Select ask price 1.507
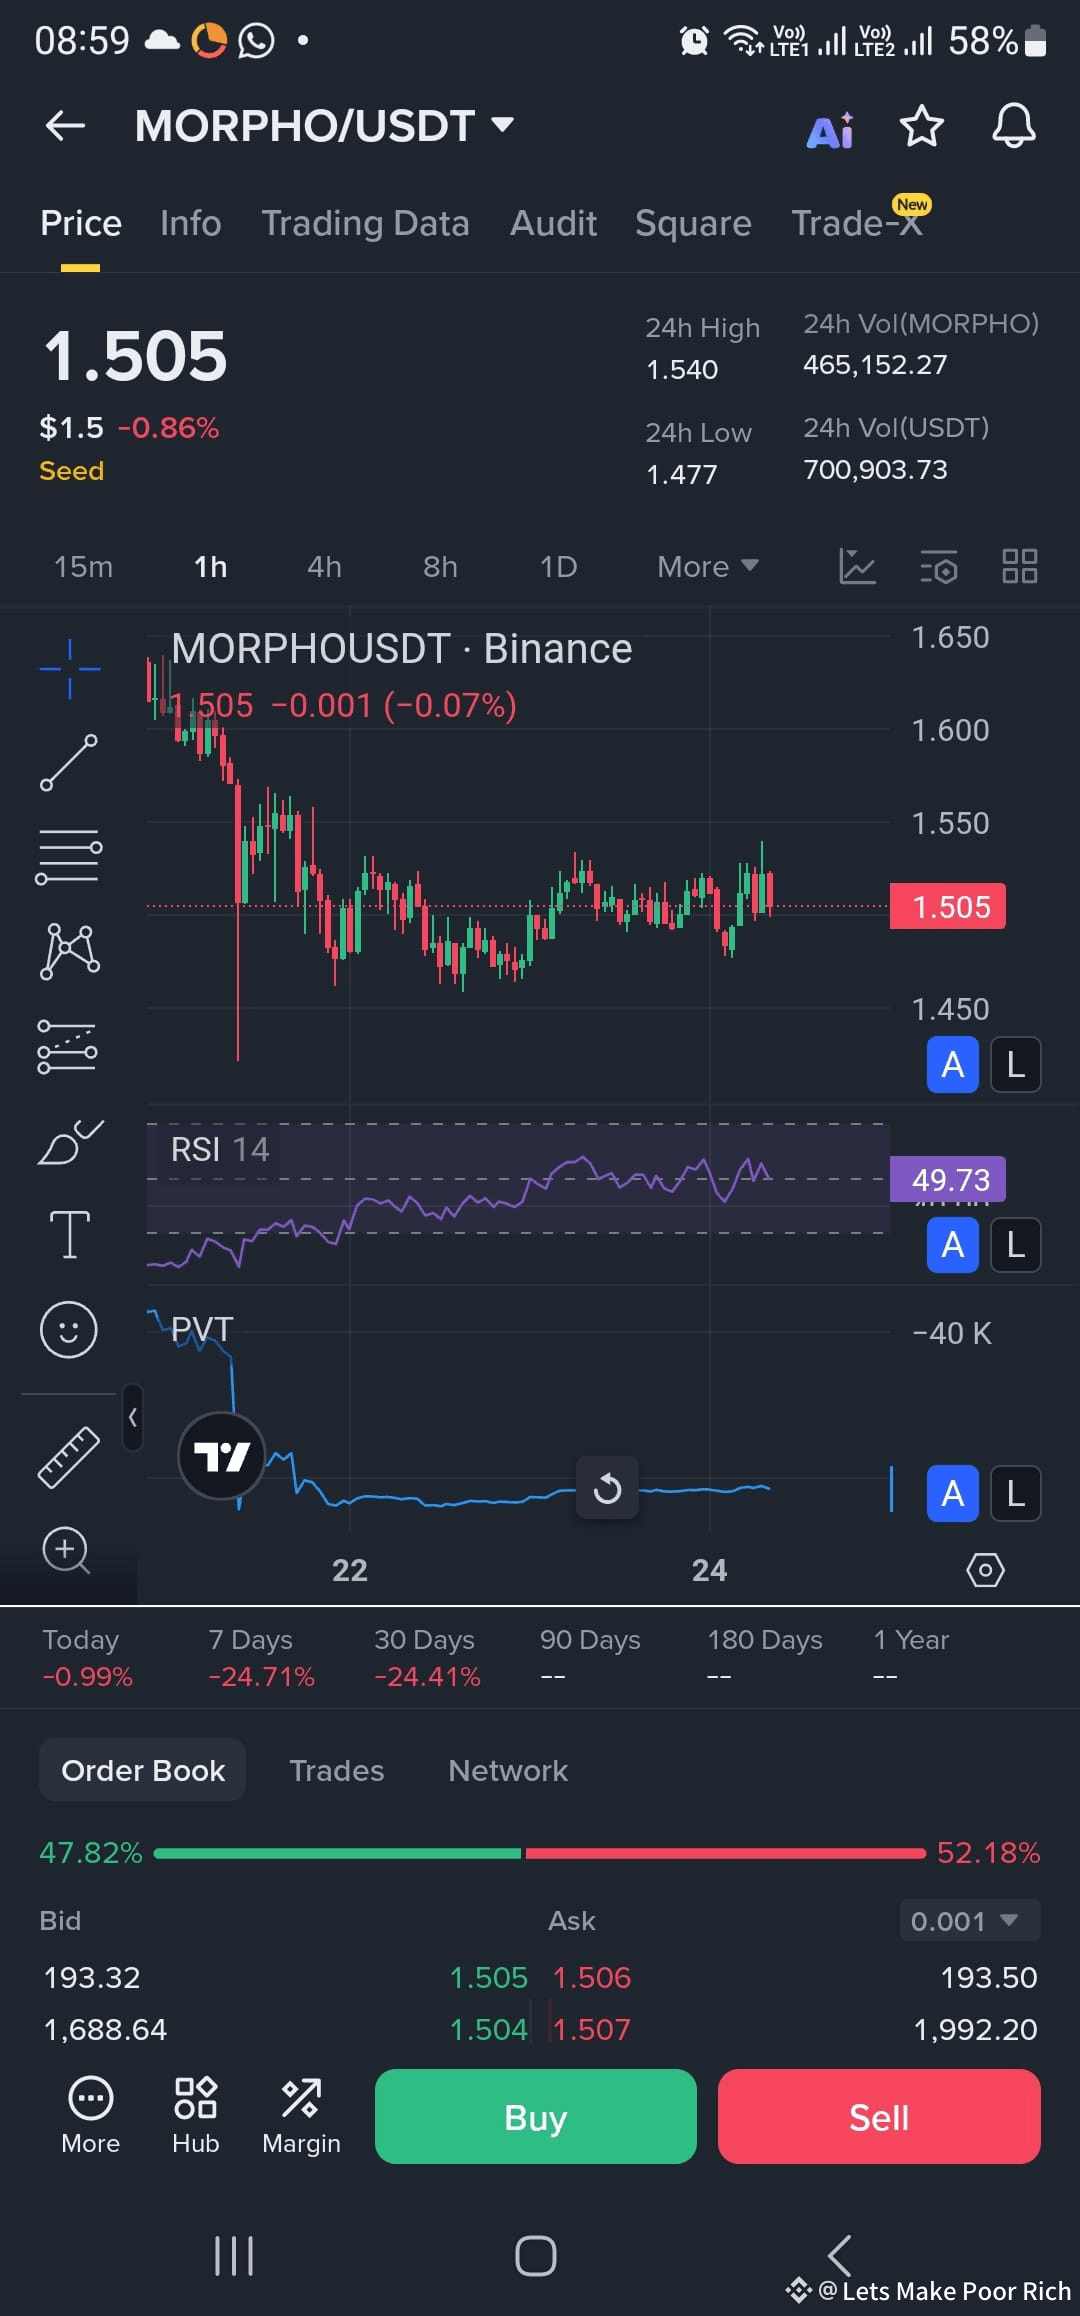 point(592,2029)
